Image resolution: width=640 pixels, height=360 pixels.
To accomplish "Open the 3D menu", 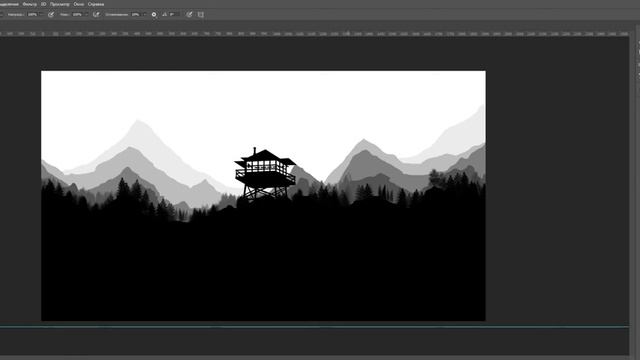I will (x=44, y=4).
